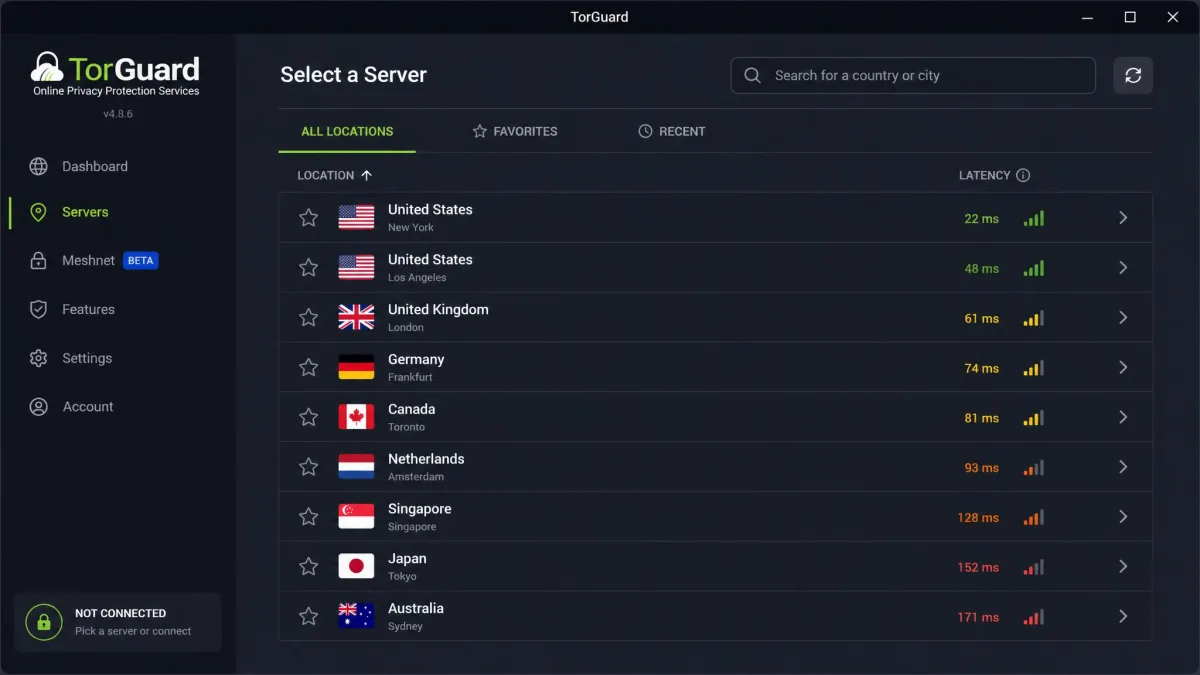Screen dimensions: 1200x675
Task: Open Meshnet Beta in sidebar
Action: [94, 260]
